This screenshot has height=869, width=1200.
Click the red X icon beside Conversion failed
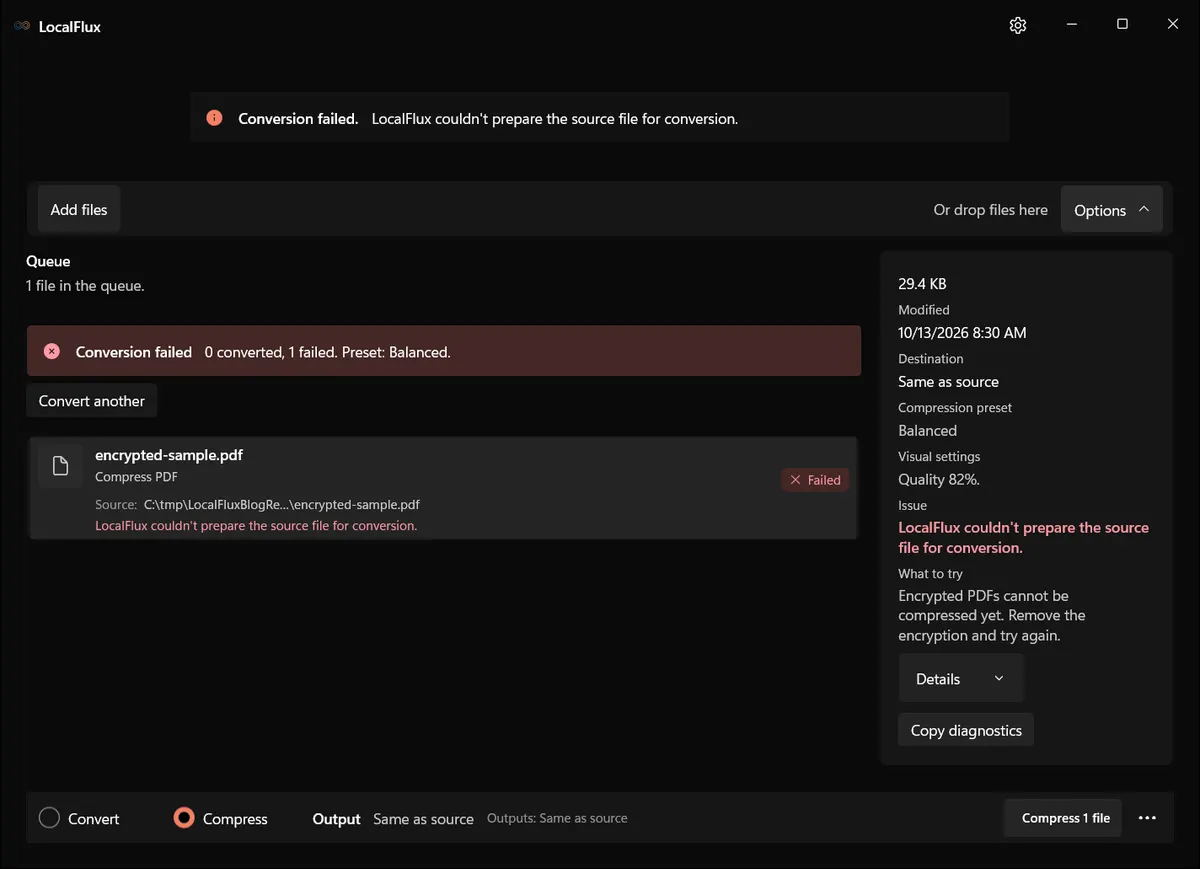52,351
